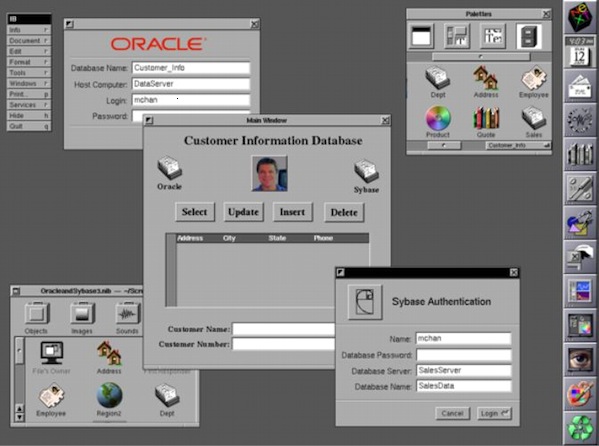Open the Edit menu
Screen dimensions: 599x446
[29, 51]
